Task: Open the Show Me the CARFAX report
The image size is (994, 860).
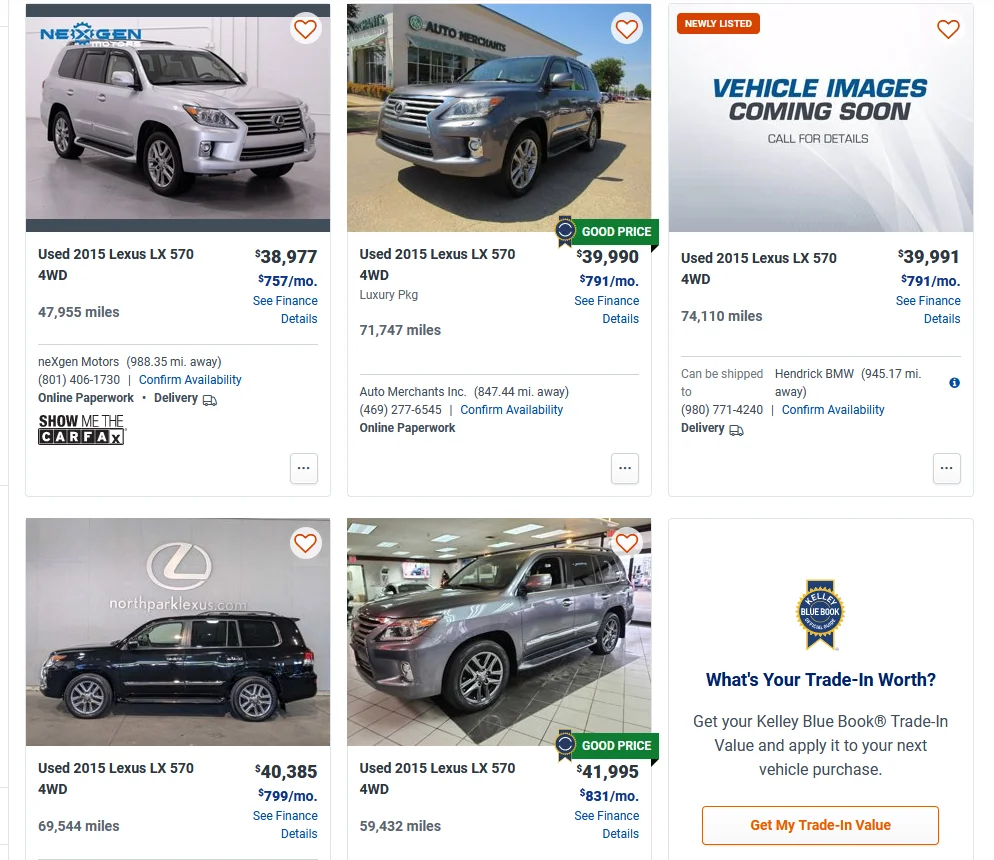Action: click(x=81, y=429)
